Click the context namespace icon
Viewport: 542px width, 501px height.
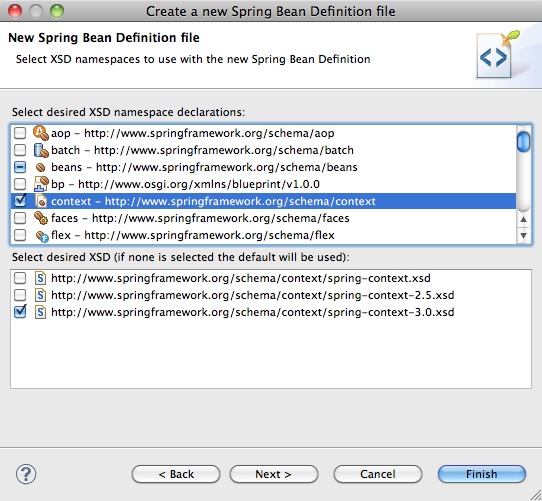tap(41, 201)
